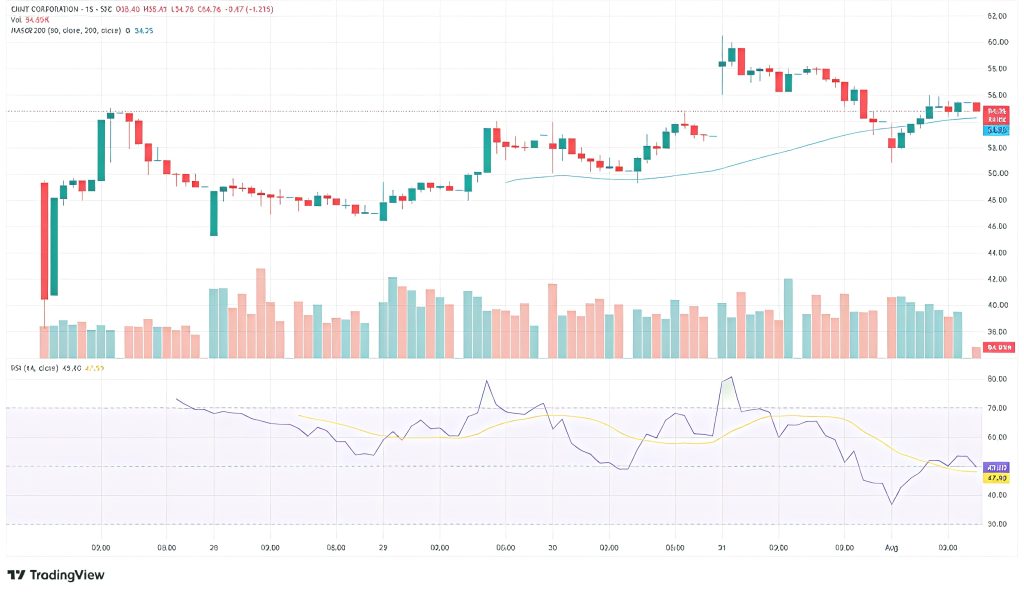Click the 44,00 price axis label
This screenshot has height=593, width=1024.
click(x=997, y=253)
